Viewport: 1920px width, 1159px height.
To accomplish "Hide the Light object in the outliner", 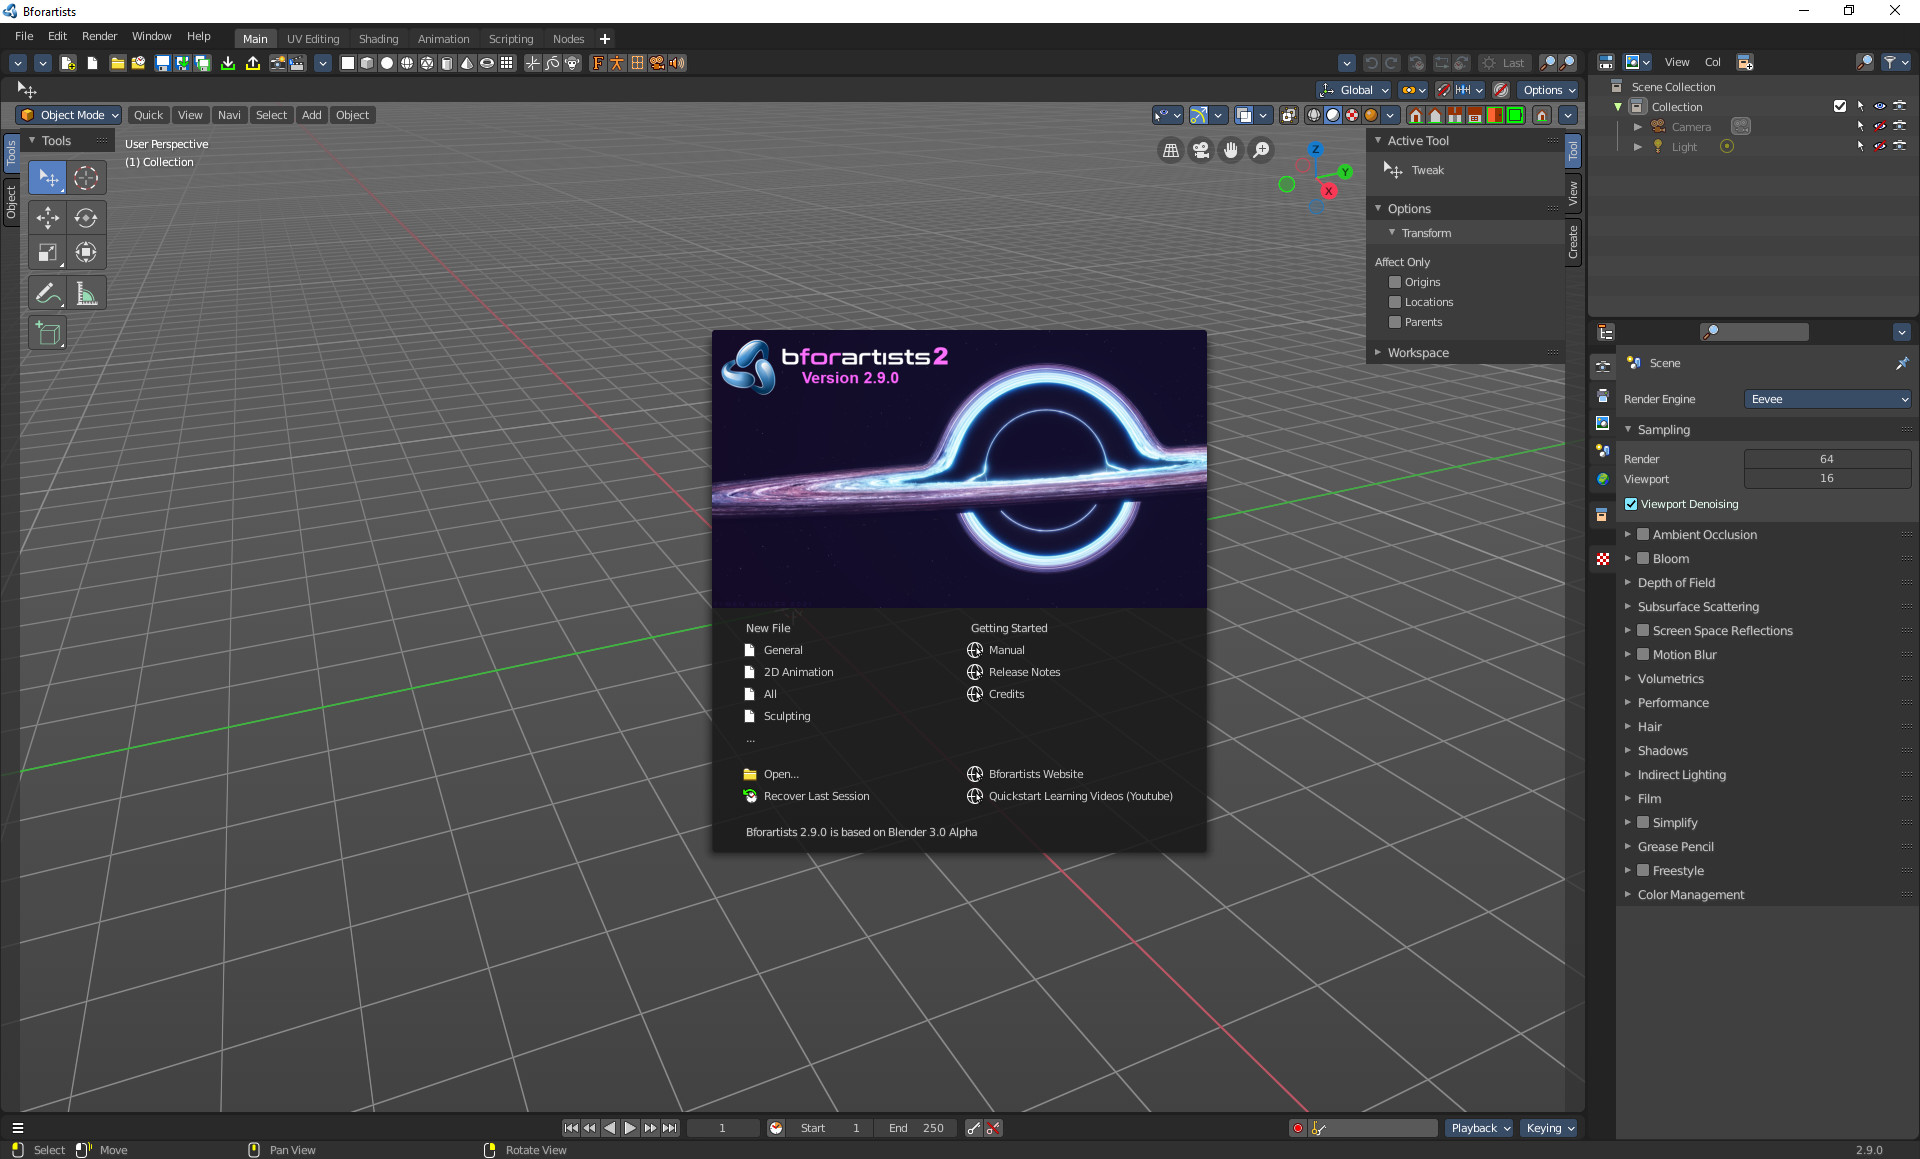I will [1880, 146].
